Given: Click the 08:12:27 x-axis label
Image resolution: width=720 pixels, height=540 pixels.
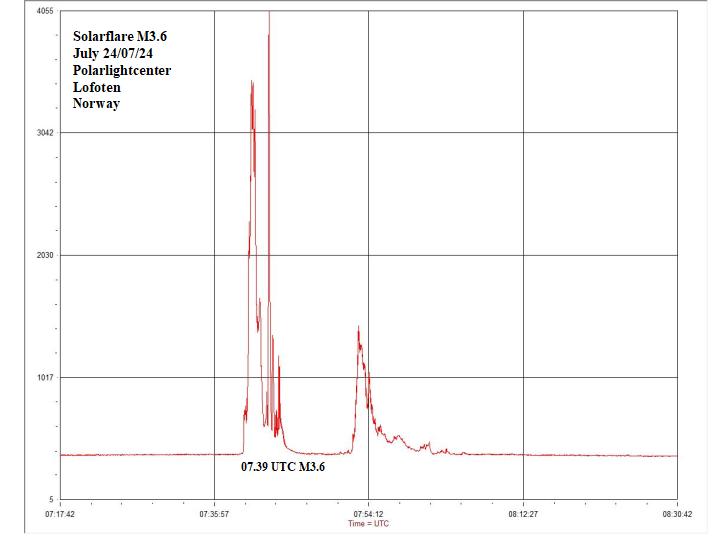Looking at the screenshot, I should [523, 514].
